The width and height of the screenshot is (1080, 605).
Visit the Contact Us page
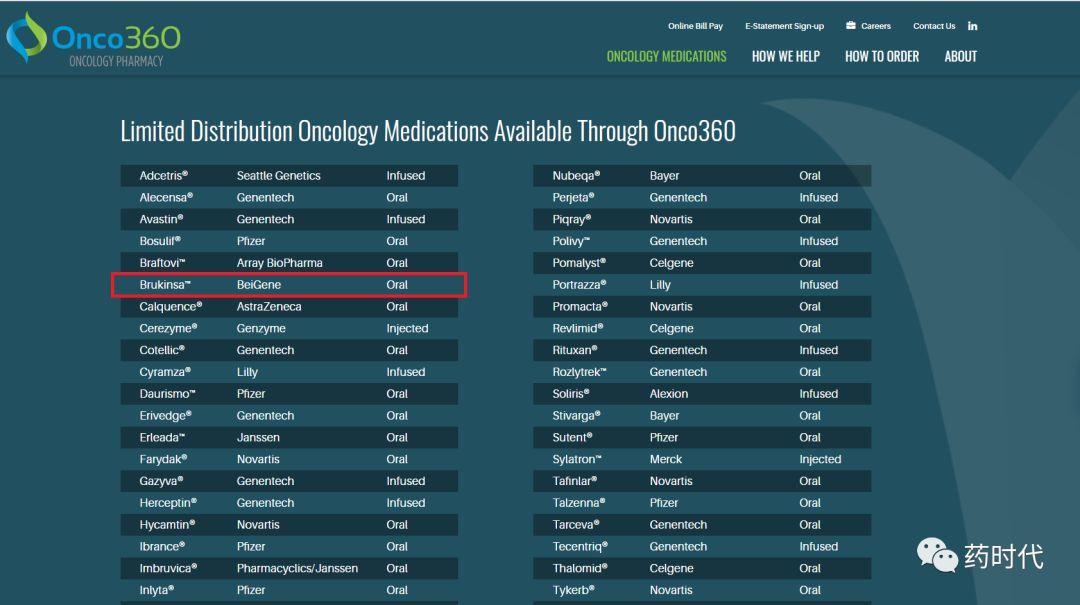934,26
